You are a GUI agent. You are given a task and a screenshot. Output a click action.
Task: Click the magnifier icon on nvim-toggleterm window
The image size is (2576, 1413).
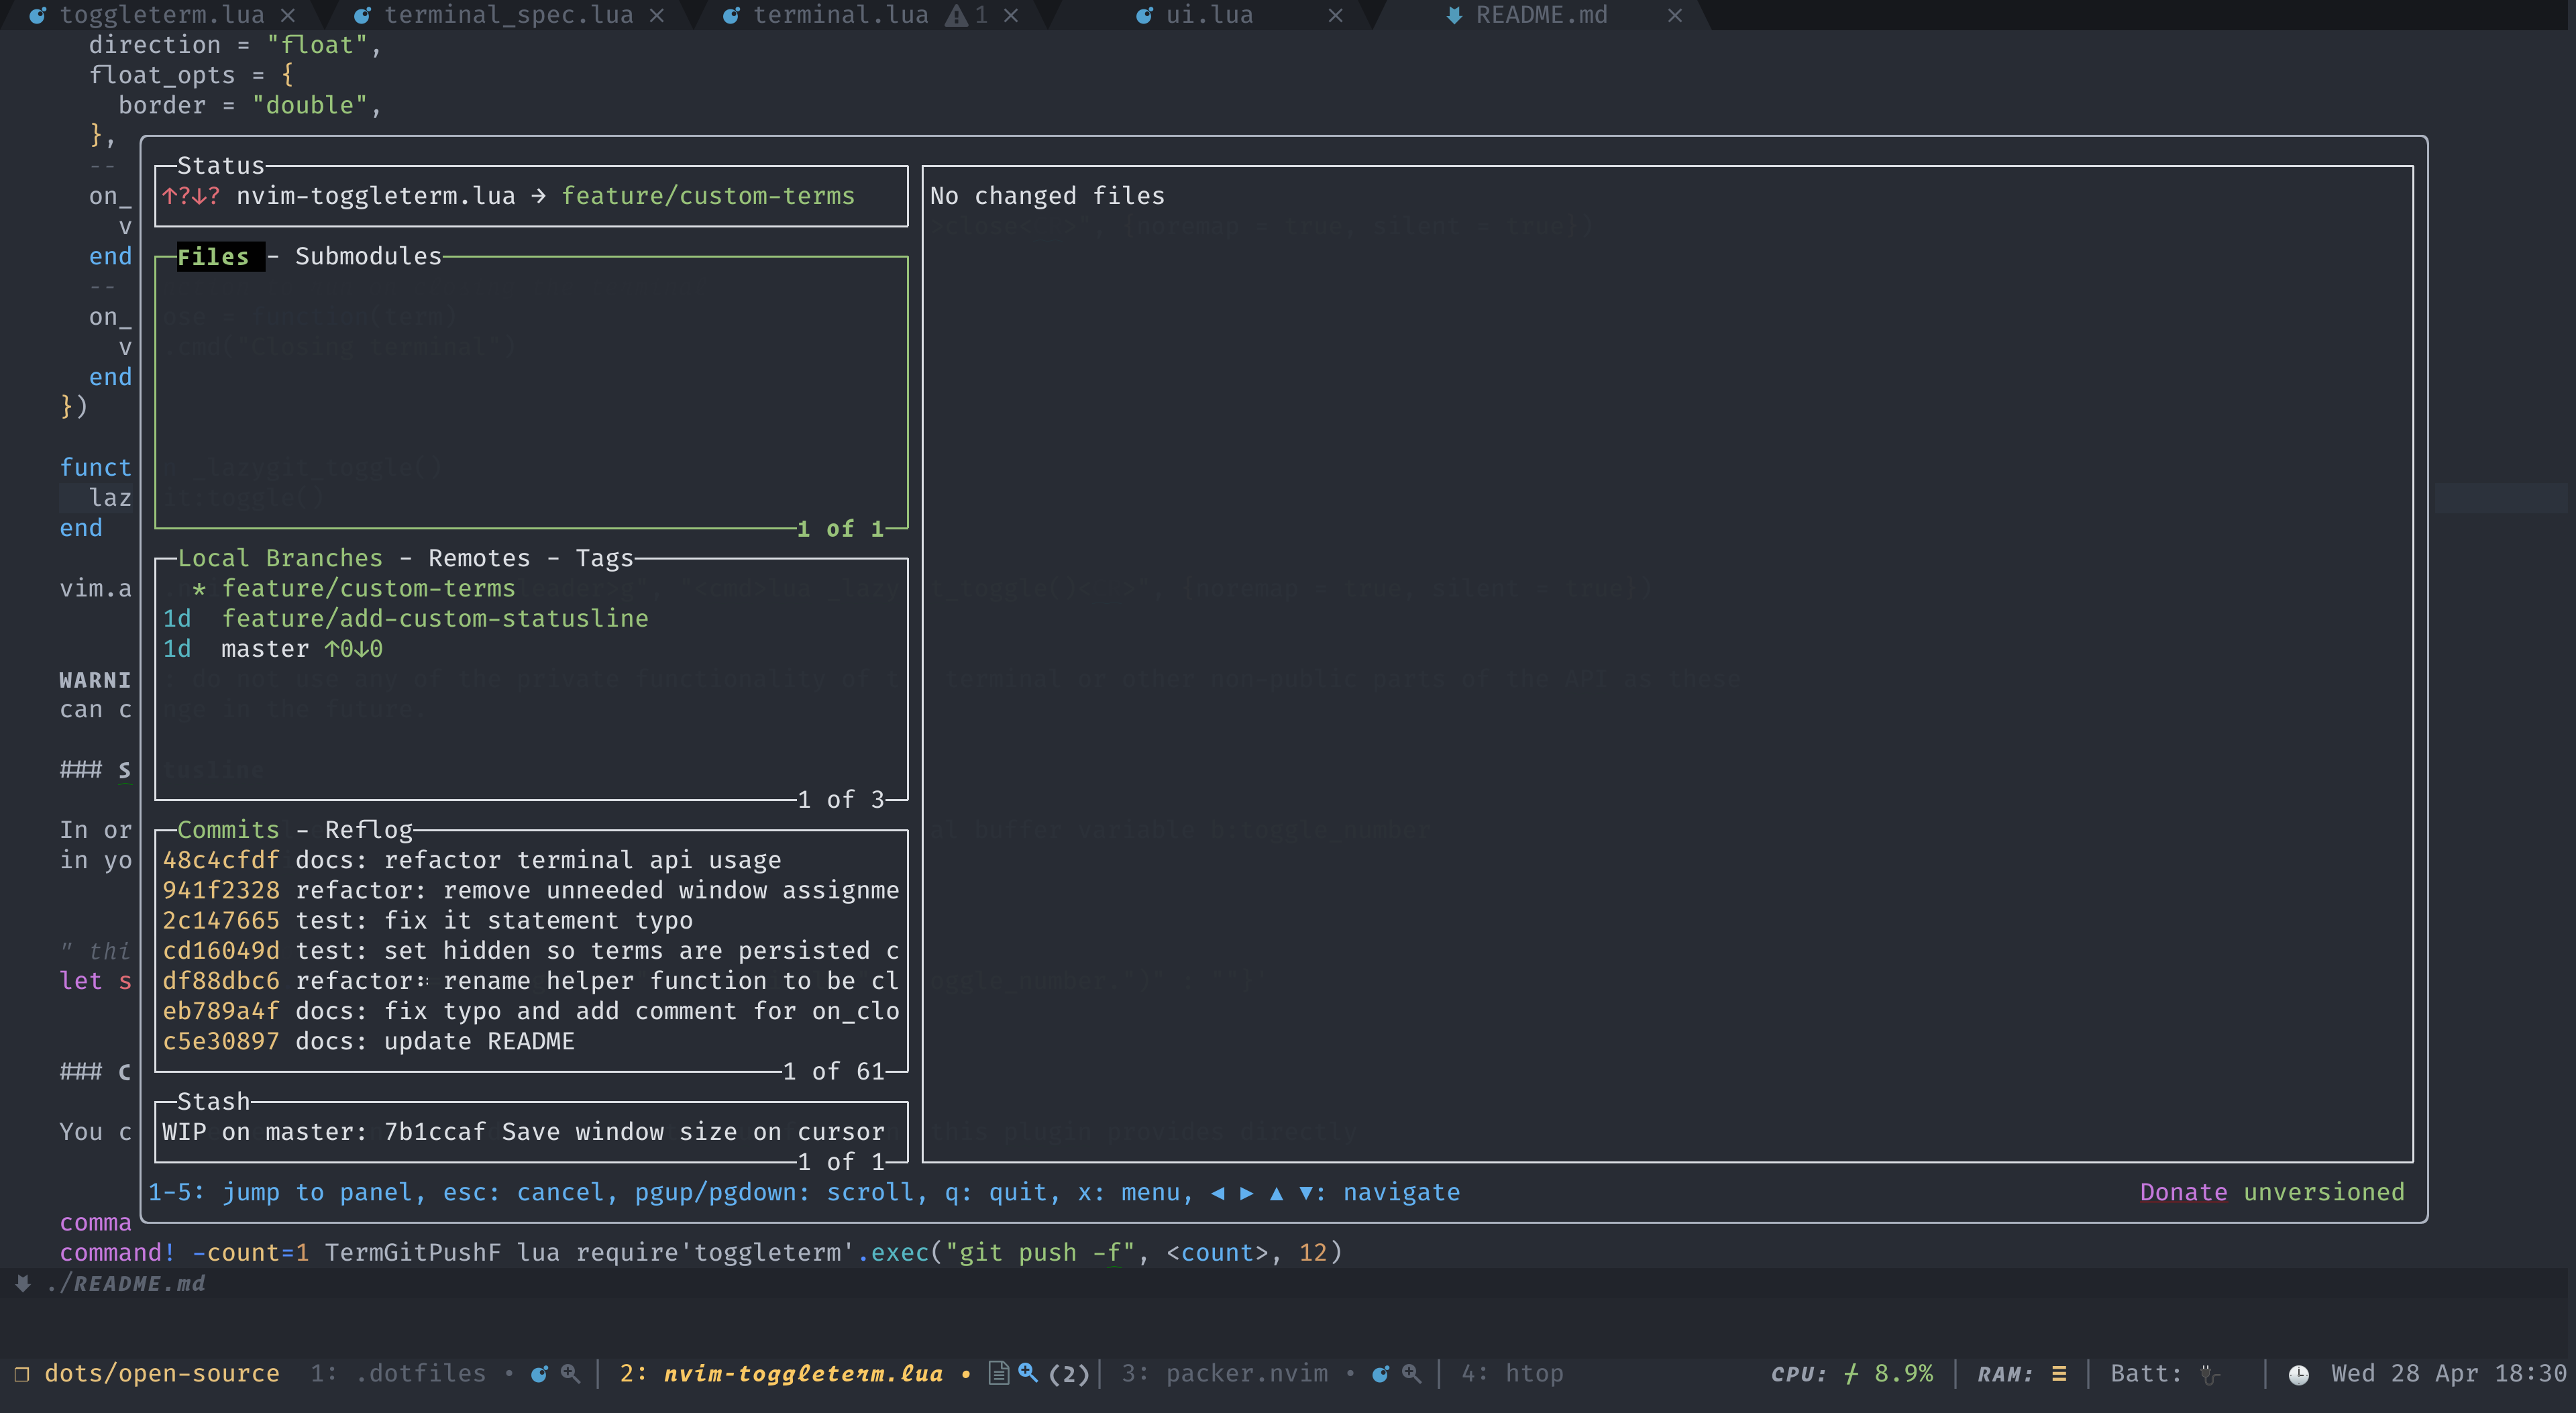click(x=1027, y=1373)
